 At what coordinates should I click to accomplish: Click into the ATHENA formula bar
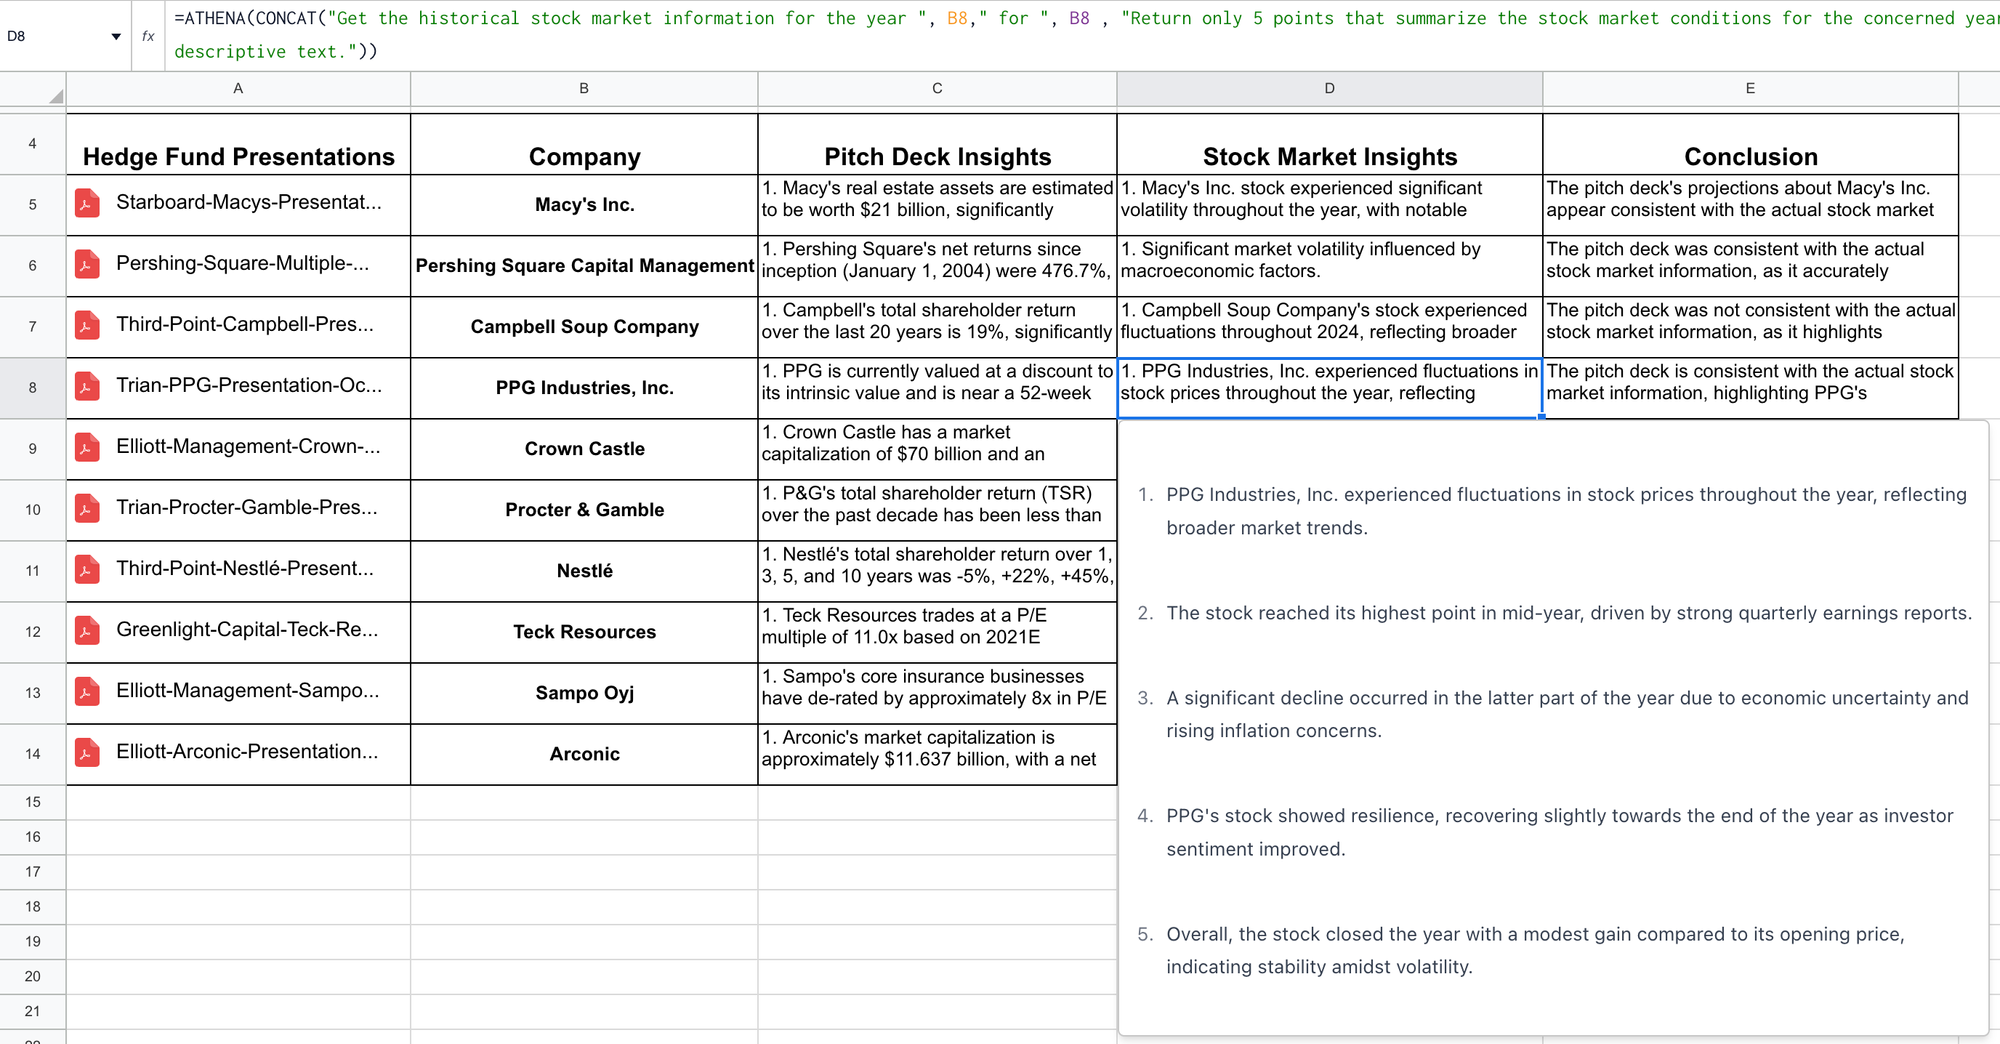tap(1083, 35)
